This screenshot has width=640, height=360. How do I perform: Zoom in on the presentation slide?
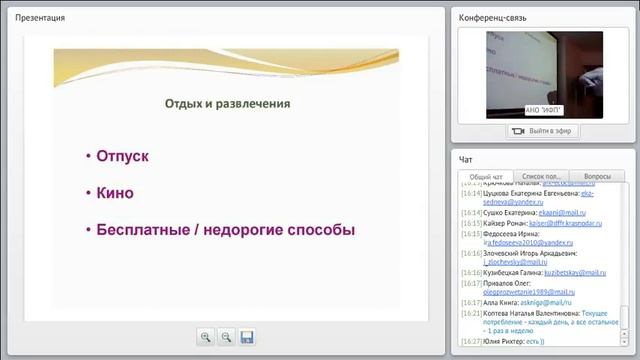pyautogui.click(x=206, y=337)
